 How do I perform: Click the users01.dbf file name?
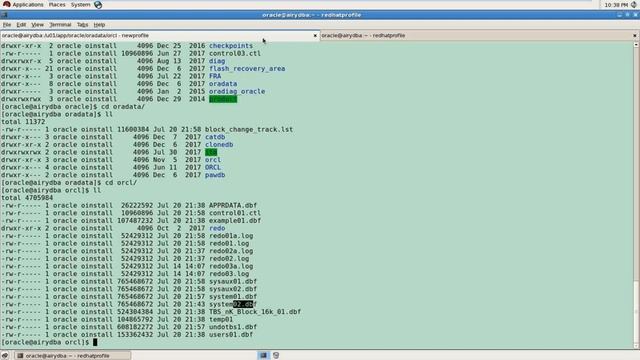231,335
